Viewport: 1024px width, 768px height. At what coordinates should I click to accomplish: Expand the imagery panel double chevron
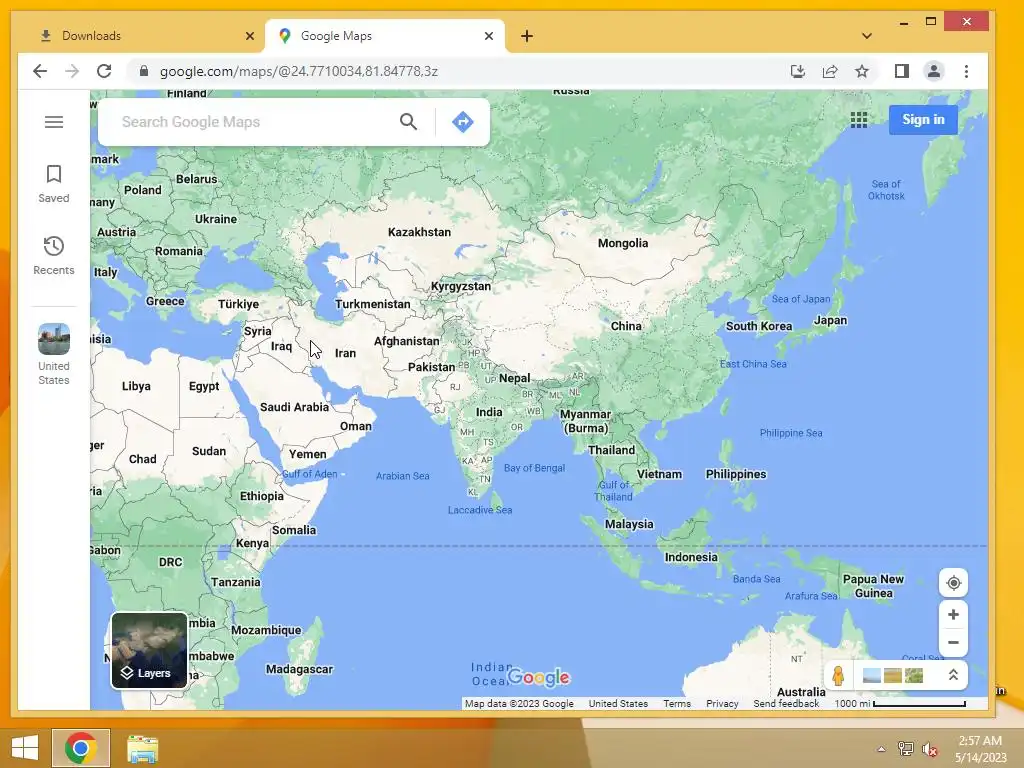pyautogui.click(x=953, y=675)
